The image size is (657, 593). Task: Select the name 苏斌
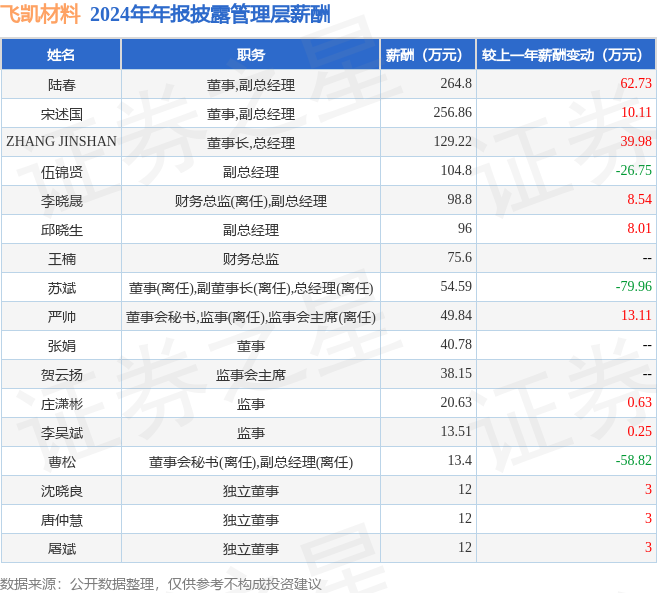pos(62,288)
